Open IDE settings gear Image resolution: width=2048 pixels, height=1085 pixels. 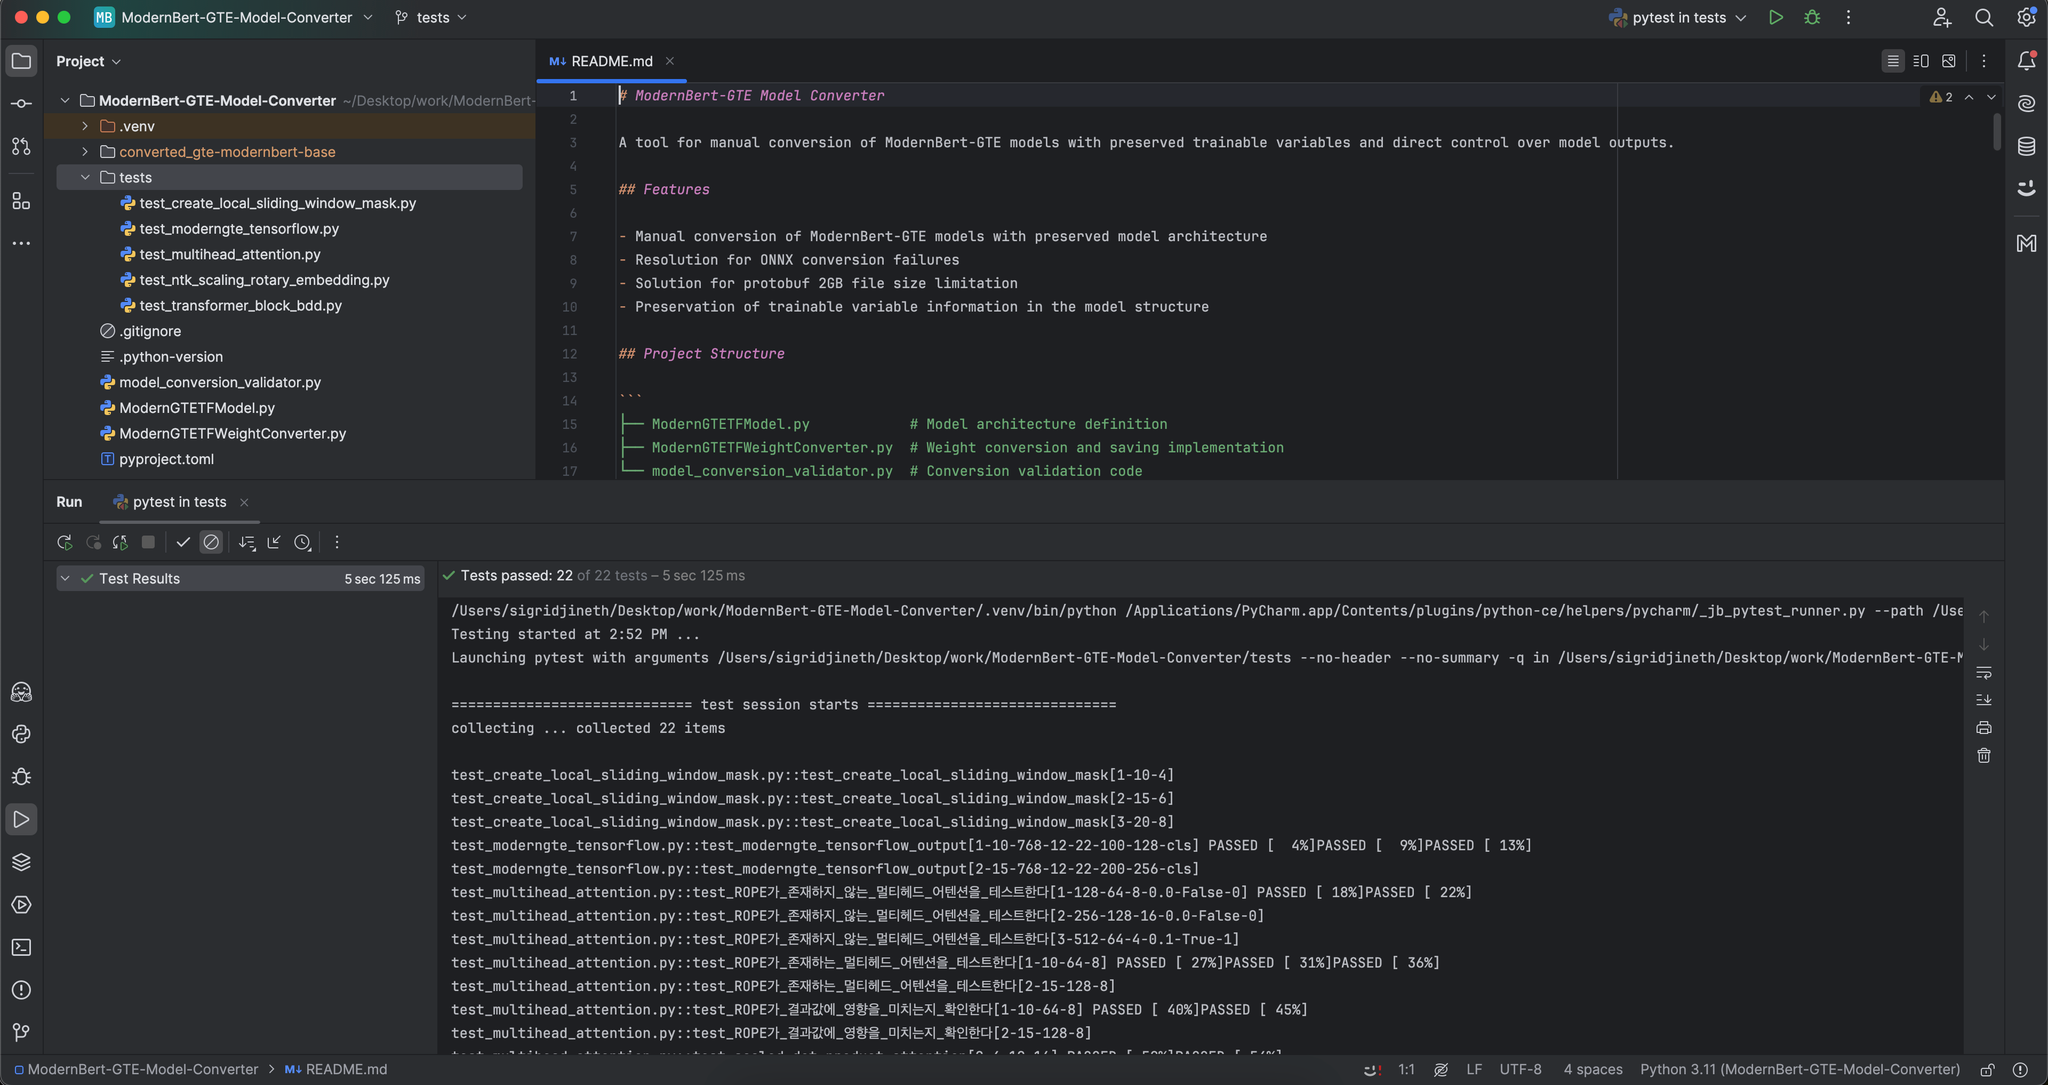[x=2026, y=18]
